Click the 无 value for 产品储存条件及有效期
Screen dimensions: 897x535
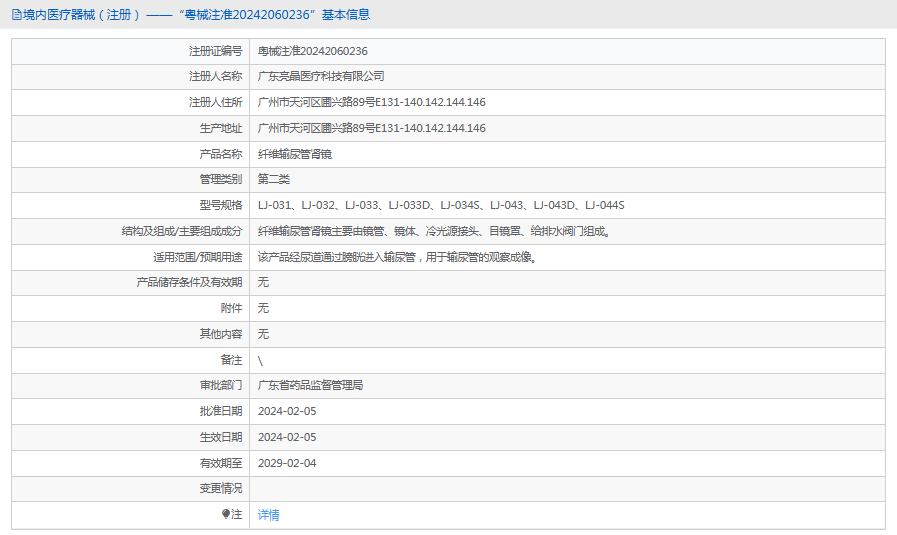[263, 282]
